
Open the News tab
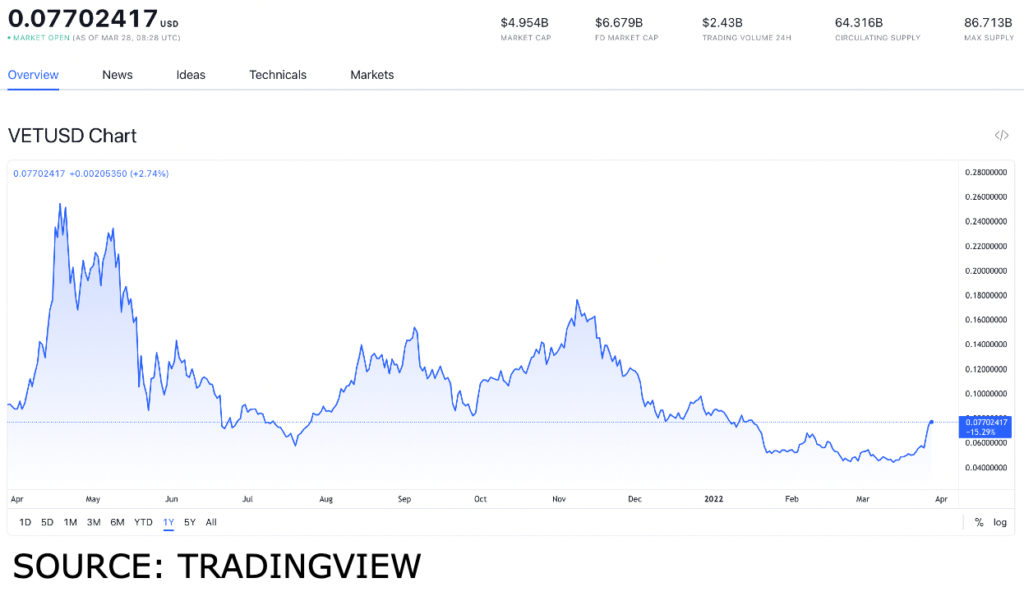118,74
